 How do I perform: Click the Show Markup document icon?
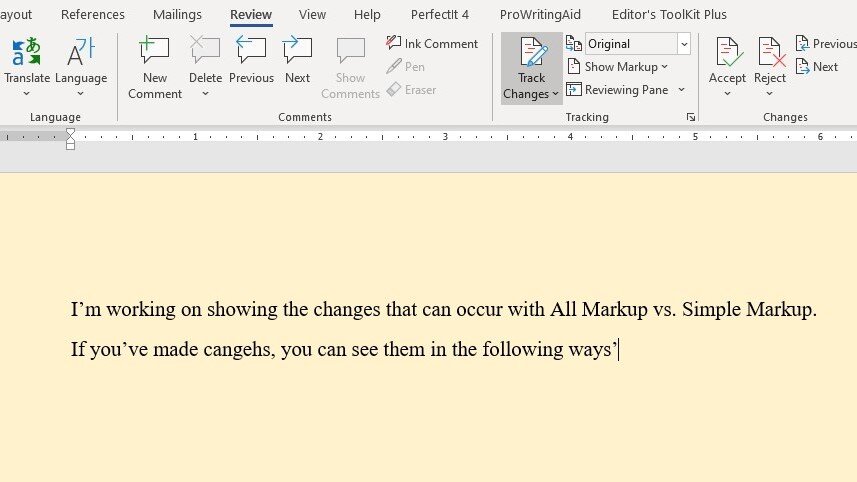(x=573, y=67)
